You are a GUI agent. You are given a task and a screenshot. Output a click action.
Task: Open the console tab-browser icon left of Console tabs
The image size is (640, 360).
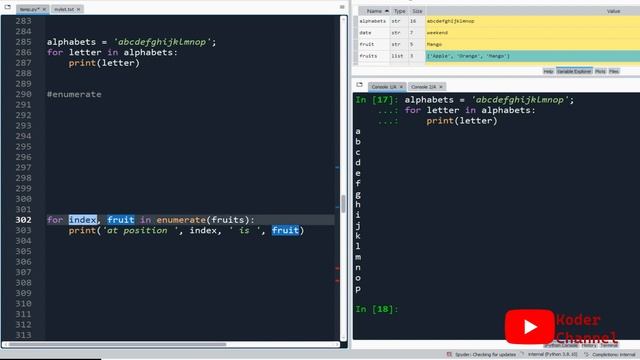click(x=360, y=85)
